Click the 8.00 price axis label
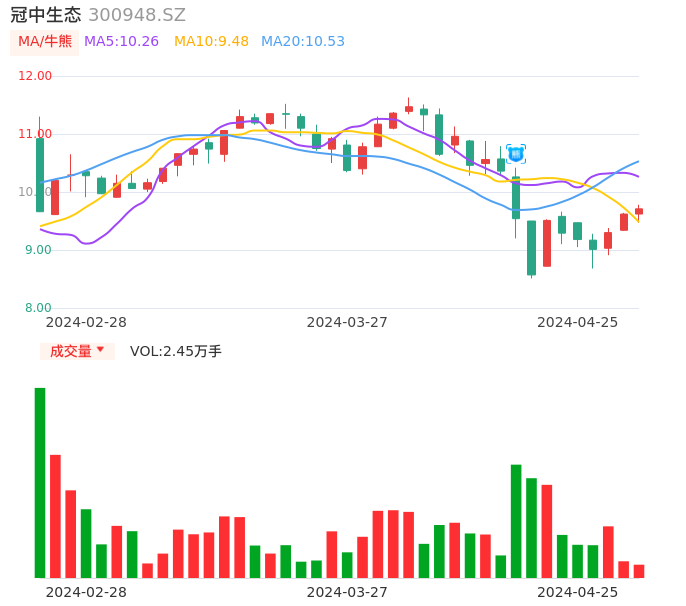The width and height of the screenshot is (686, 606). (x=39, y=308)
